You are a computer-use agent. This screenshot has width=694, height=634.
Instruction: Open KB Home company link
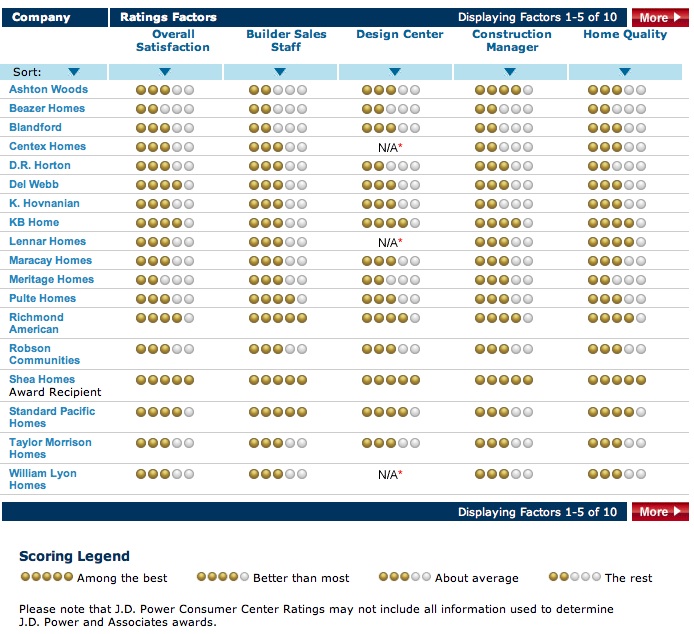click(34, 222)
